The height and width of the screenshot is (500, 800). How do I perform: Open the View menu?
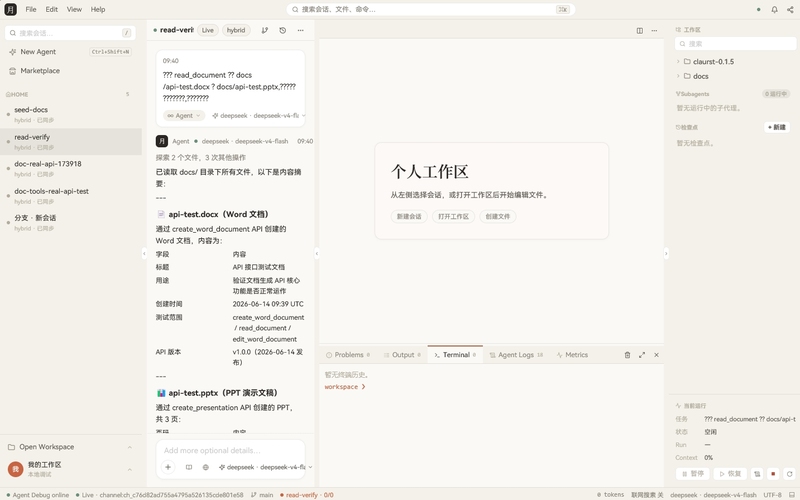tap(74, 9)
